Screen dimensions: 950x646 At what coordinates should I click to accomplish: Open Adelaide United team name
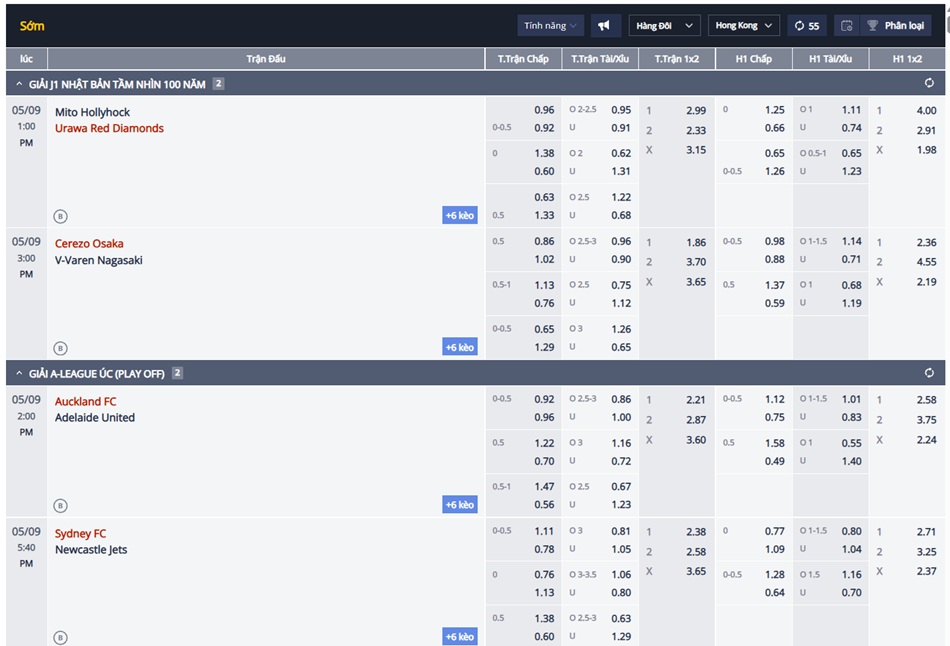click(95, 418)
